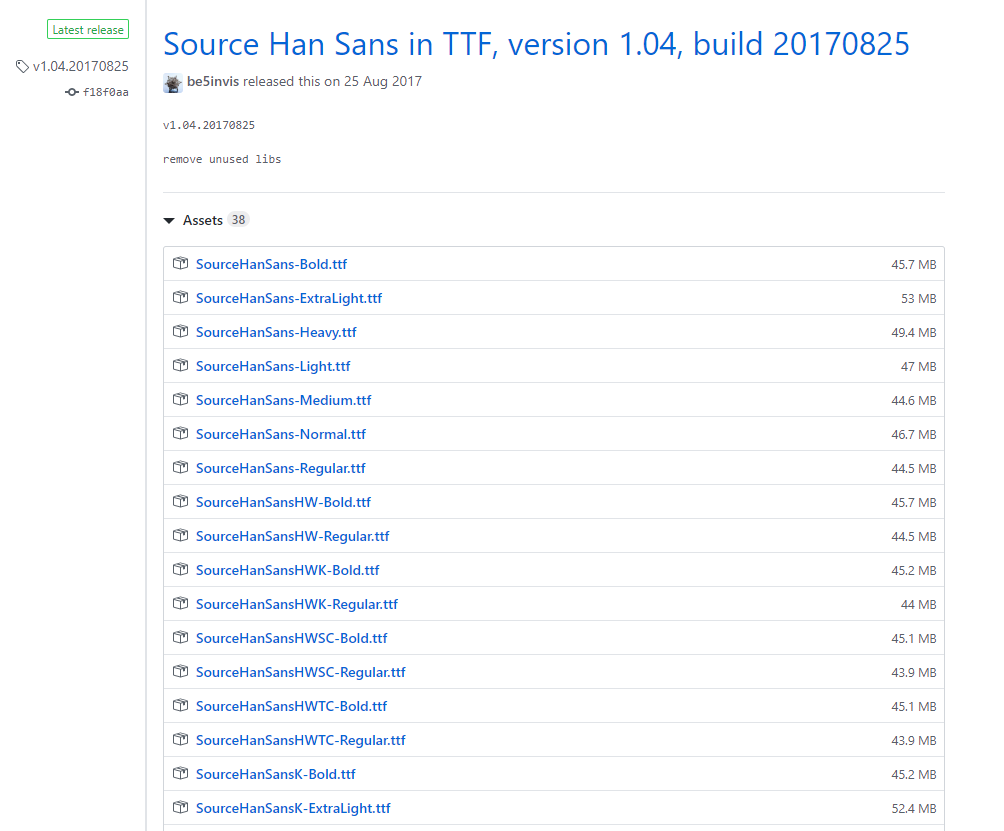Click the package icon beside SourceHanSans-Medium.ttf
Image resolution: width=1004 pixels, height=831 pixels.
181,399
